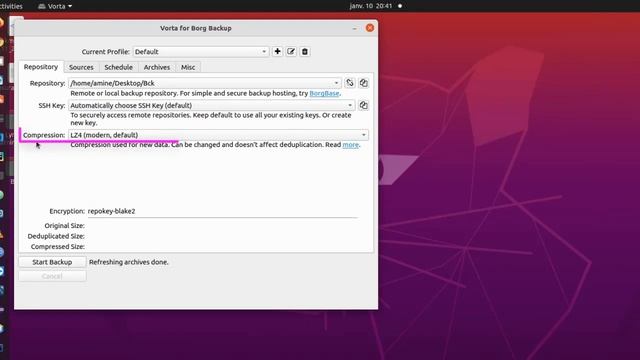Open the clock and calendar in top bar
Screen dimensions: 640x360
tap(371, 6)
